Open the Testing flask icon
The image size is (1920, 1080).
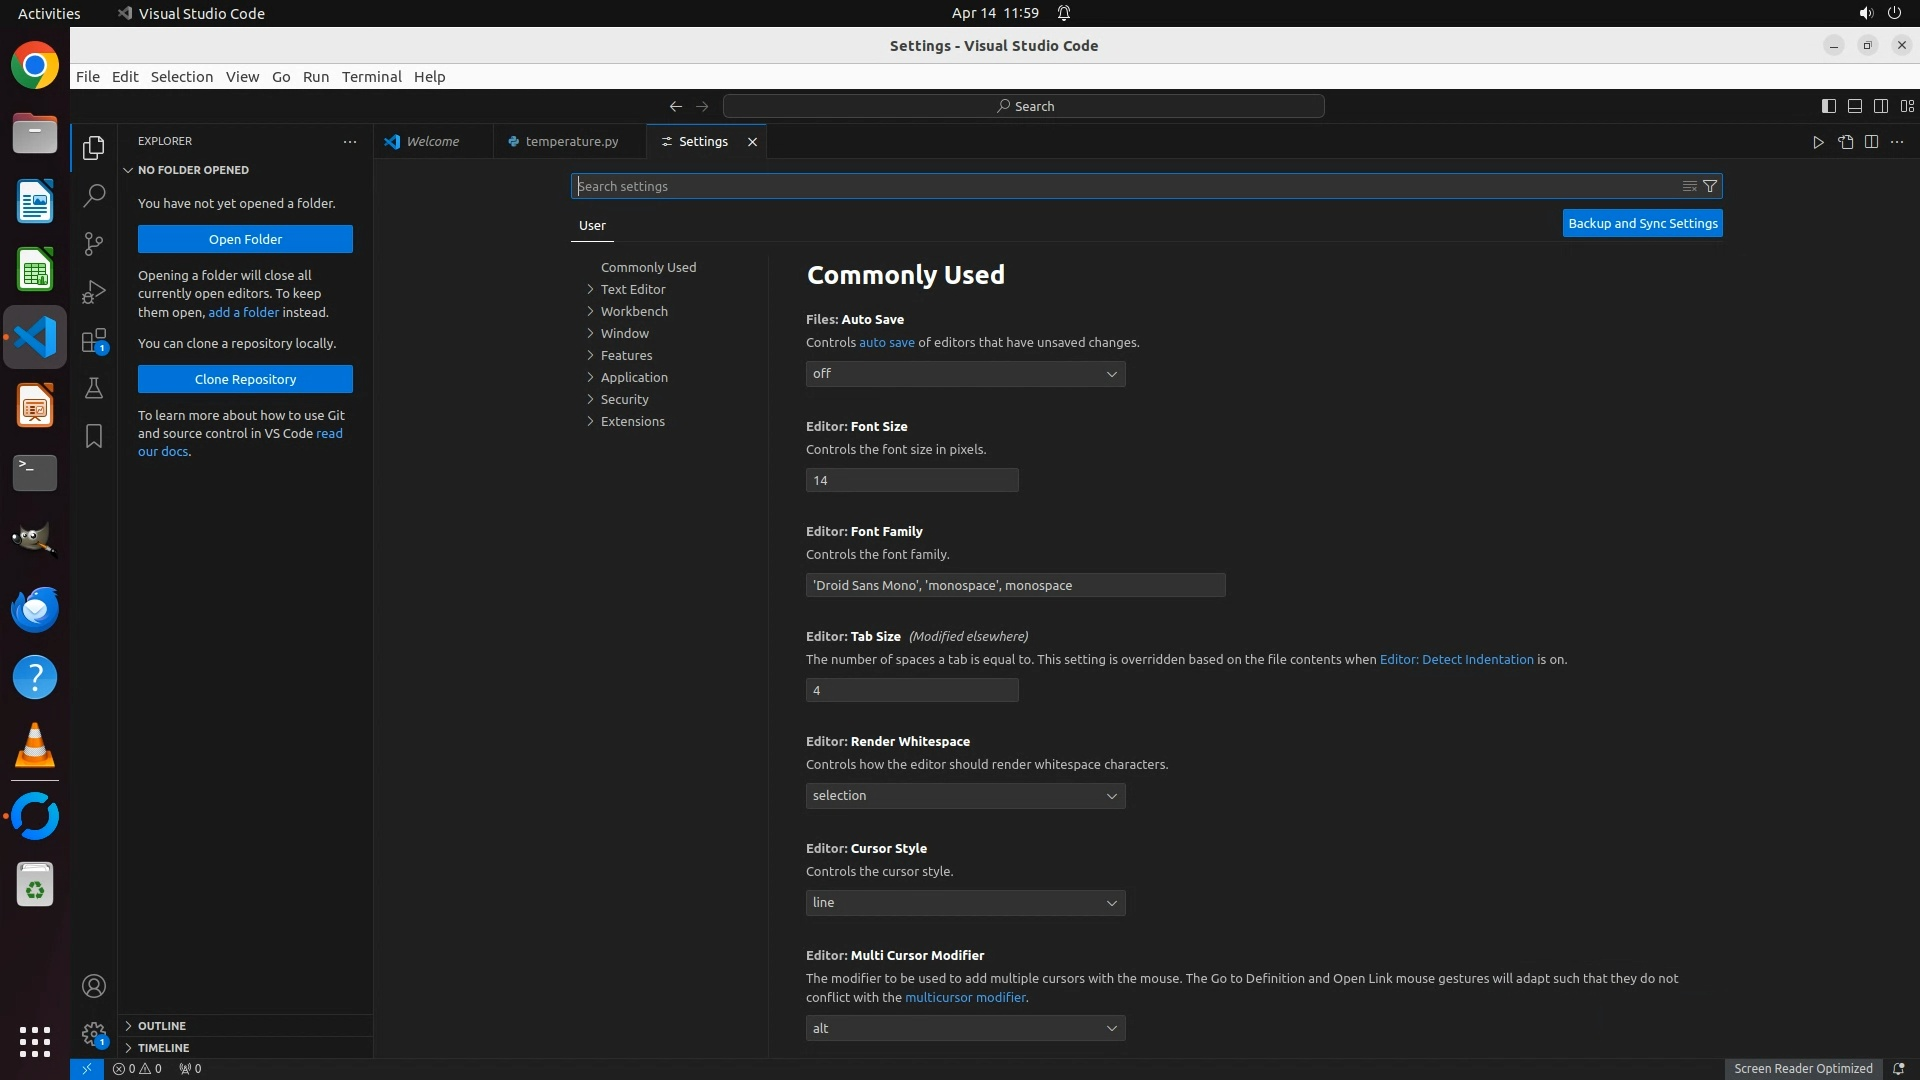point(94,388)
